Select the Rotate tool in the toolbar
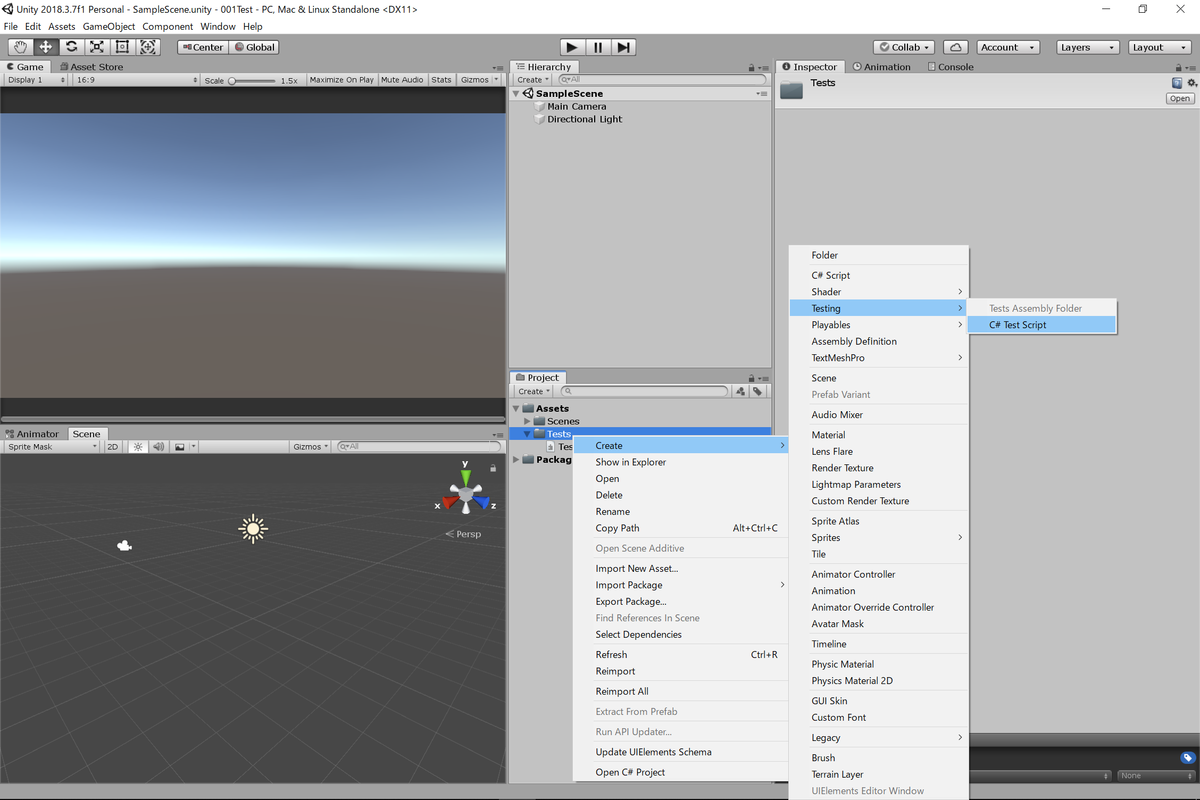The width and height of the screenshot is (1200, 800). (72, 47)
